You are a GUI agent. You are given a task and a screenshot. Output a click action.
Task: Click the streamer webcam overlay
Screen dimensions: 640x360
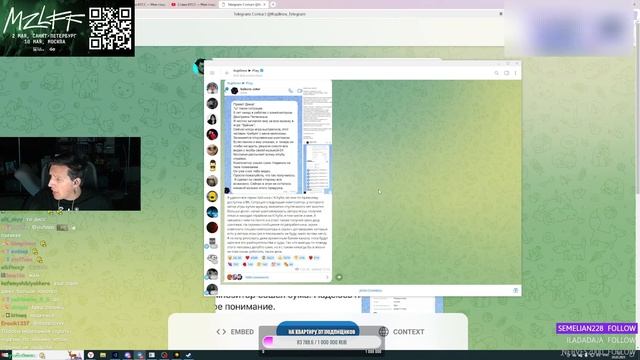point(70,174)
